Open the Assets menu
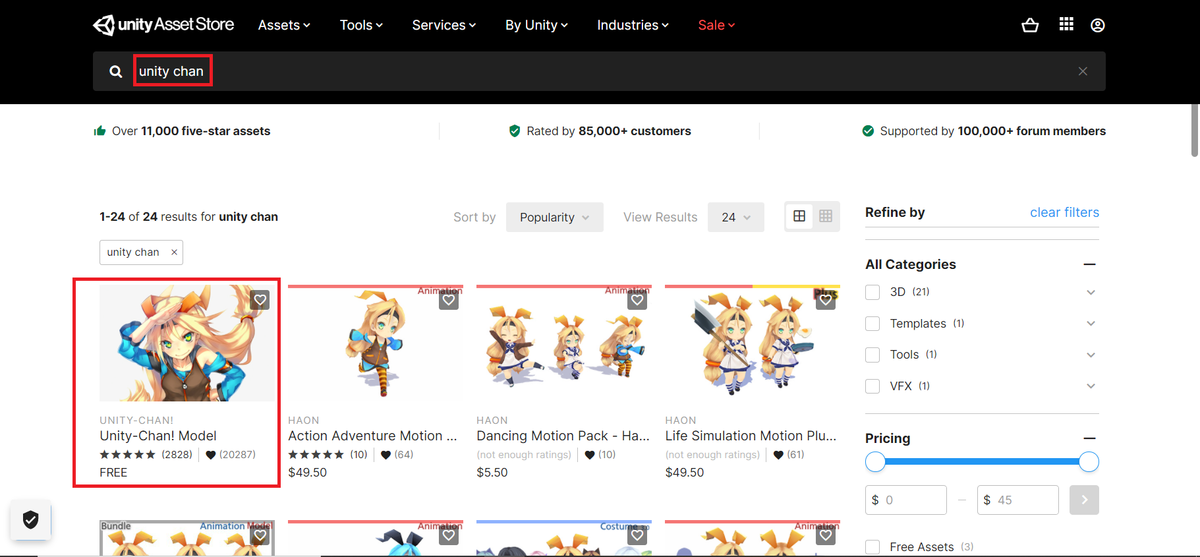The image size is (1200, 557). point(284,25)
